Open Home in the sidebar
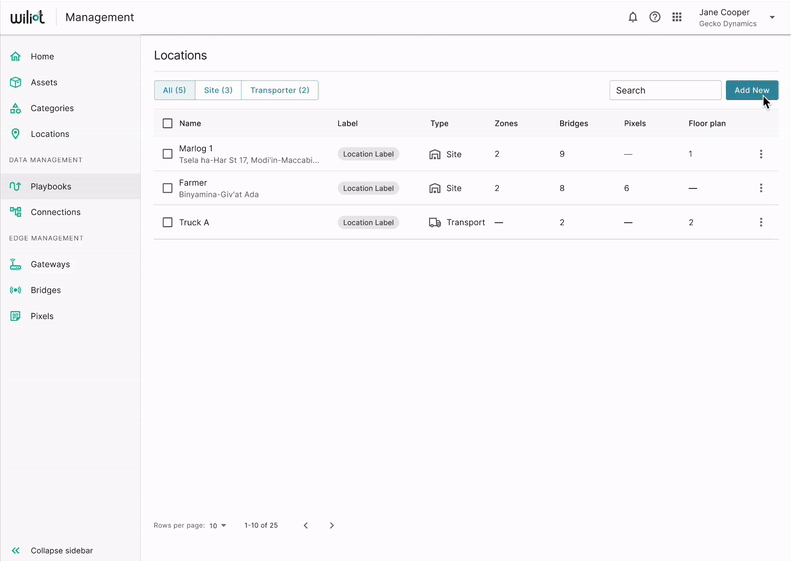 pyautogui.click(x=42, y=57)
